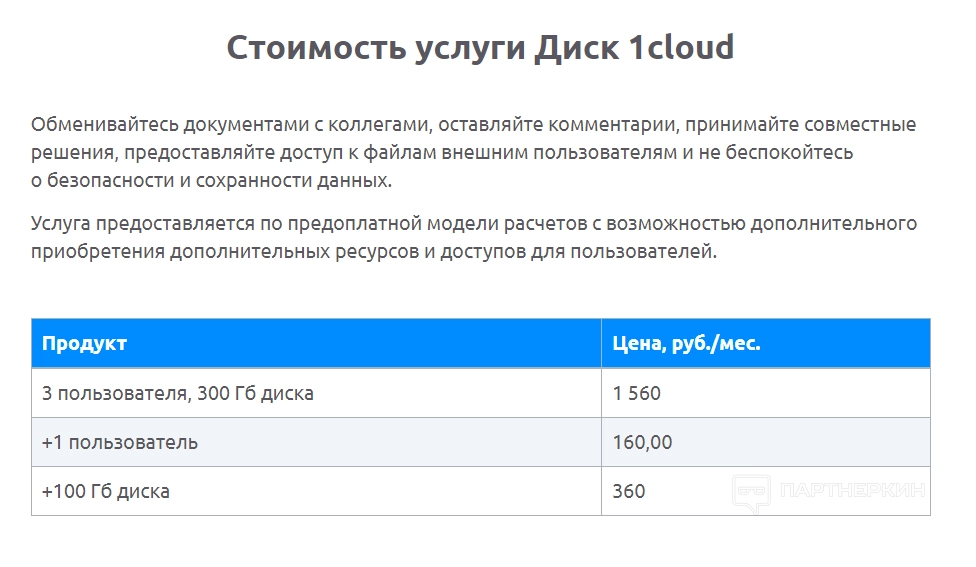Click the price cell showing 1 560
The width and height of the screenshot is (976, 567).
coord(637,393)
